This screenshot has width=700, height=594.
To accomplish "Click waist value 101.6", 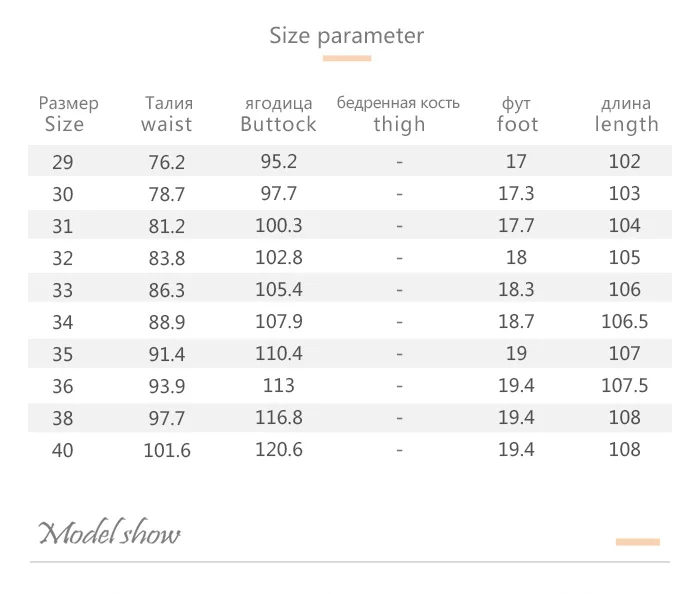I will (x=167, y=450).
